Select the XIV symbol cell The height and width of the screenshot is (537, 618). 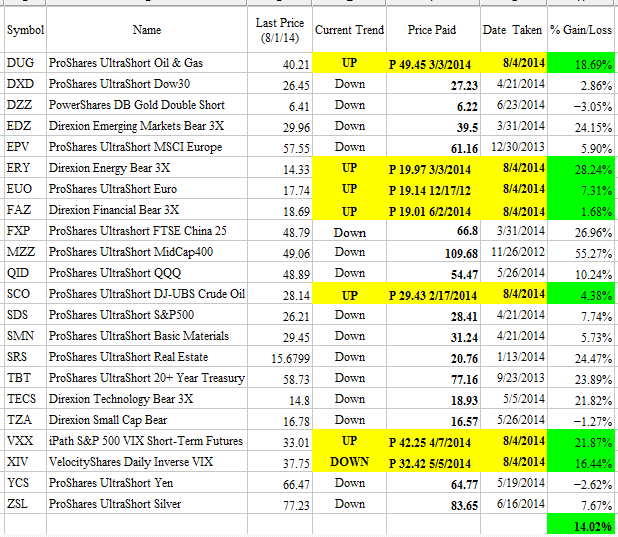[x=25, y=462]
